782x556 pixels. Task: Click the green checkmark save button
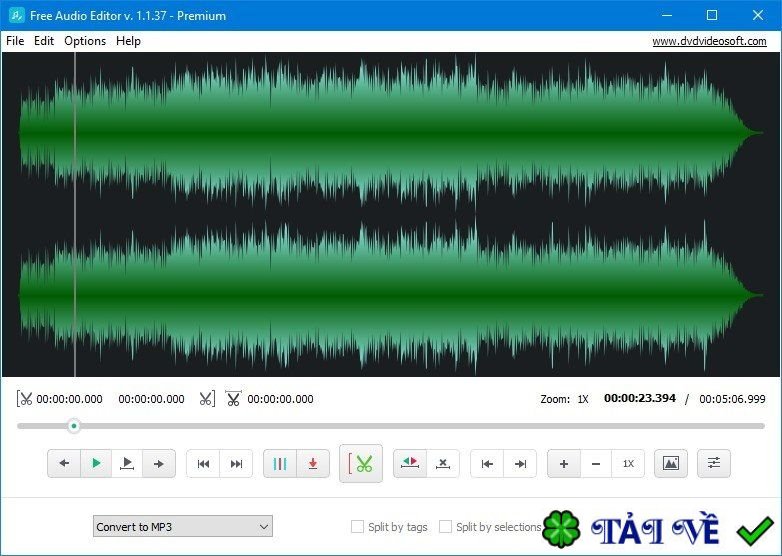click(756, 531)
